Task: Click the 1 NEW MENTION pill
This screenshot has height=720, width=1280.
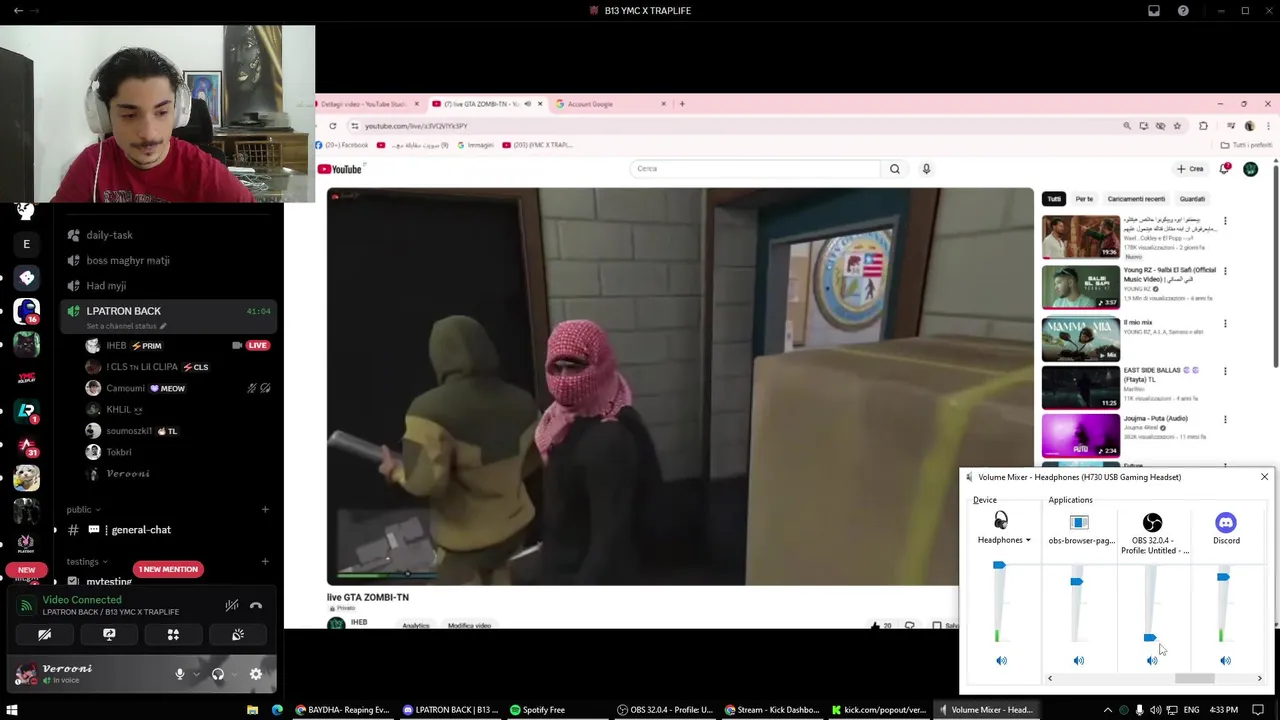Action: coord(168,569)
